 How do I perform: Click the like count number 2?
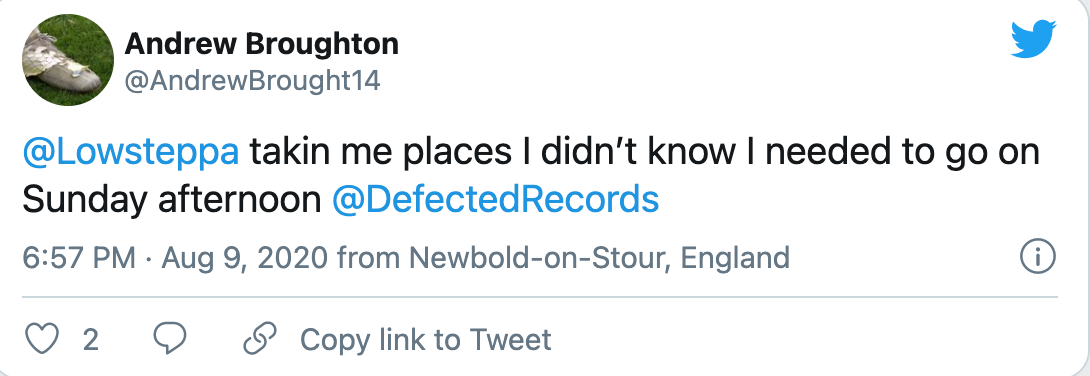tap(90, 340)
